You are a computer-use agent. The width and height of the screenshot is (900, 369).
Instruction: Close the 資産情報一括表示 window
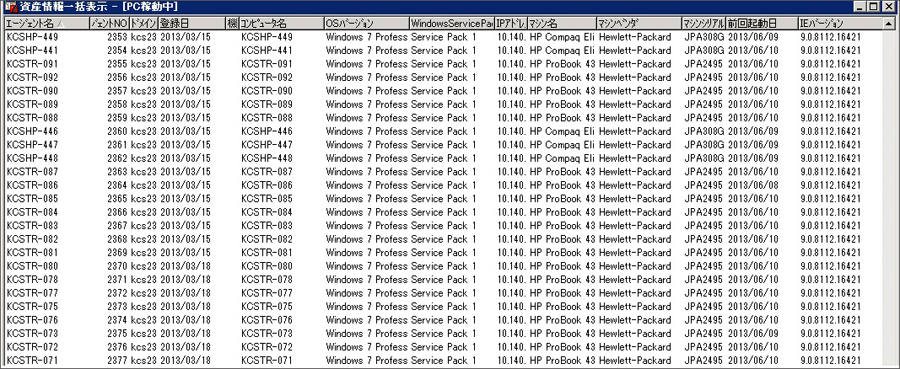(x=890, y=7)
